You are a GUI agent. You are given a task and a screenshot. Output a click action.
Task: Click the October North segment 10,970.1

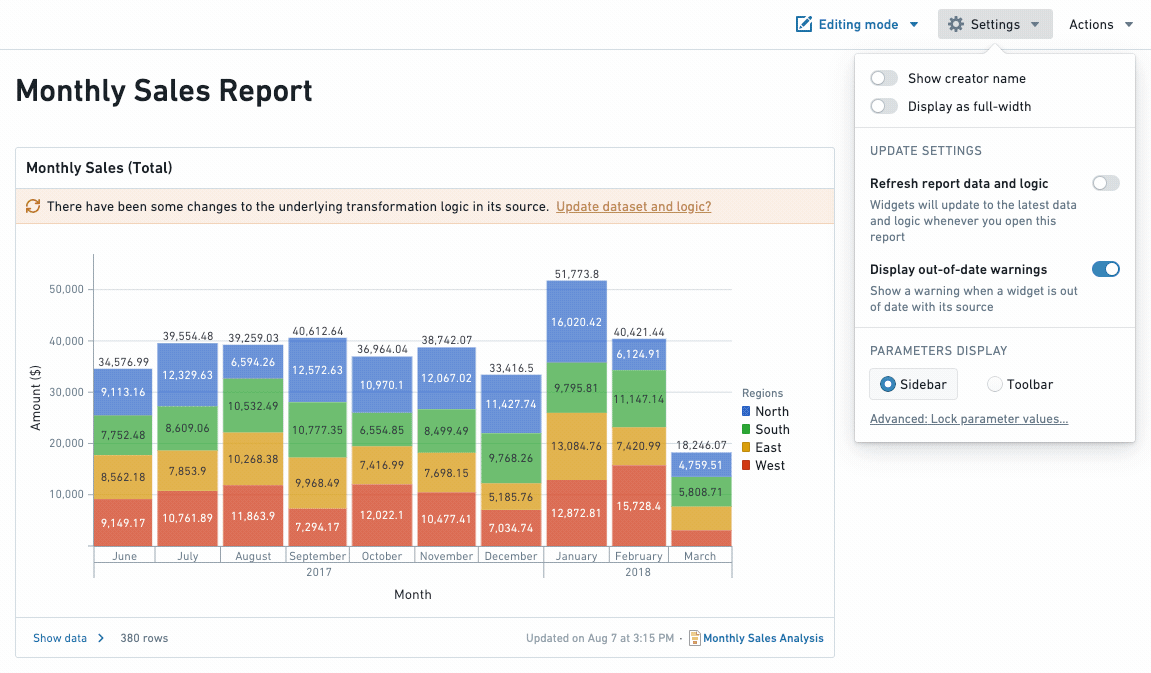point(382,385)
